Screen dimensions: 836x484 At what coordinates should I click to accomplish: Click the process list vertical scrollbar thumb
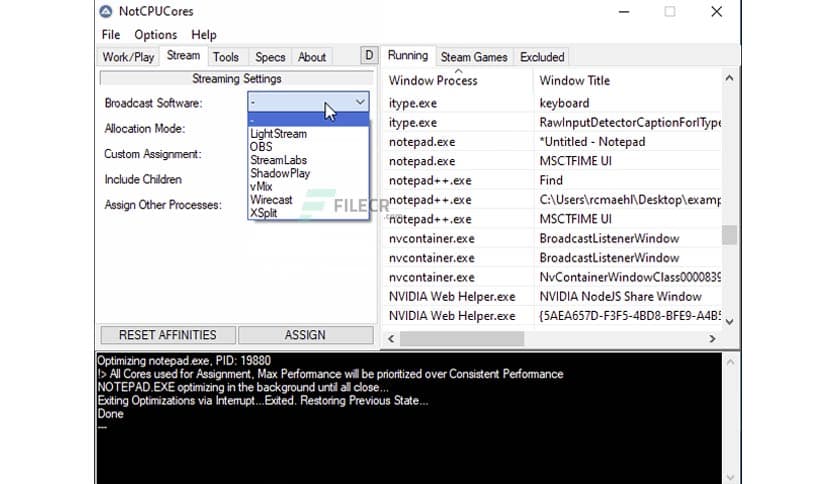coord(729,235)
